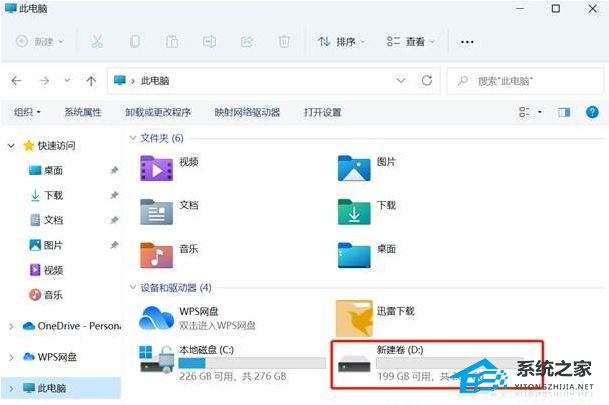Viewport: 609px width, 405px height.
Task: Click the Cut scissors icon in toolbar
Action: coord(97,42)
